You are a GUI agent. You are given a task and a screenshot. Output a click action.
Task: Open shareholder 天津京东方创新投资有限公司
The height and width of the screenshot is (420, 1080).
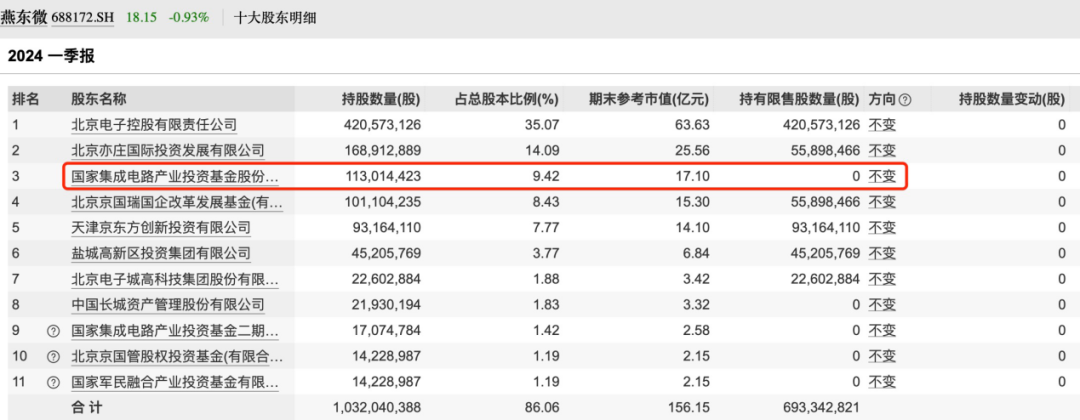pos(161,228)
